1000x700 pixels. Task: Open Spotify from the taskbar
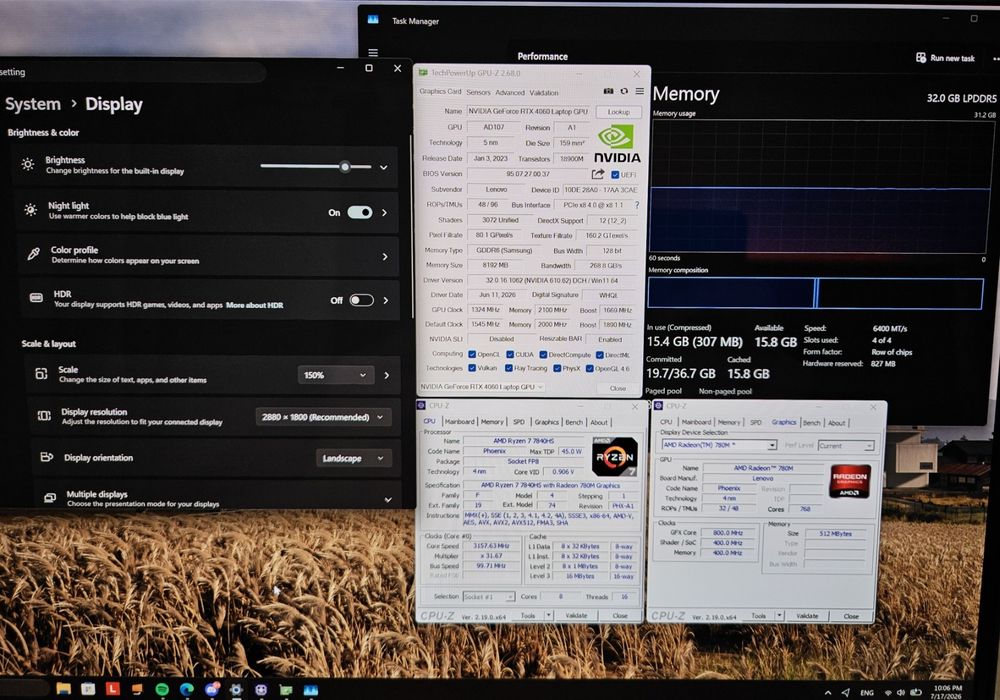click(x=162, y=689)
